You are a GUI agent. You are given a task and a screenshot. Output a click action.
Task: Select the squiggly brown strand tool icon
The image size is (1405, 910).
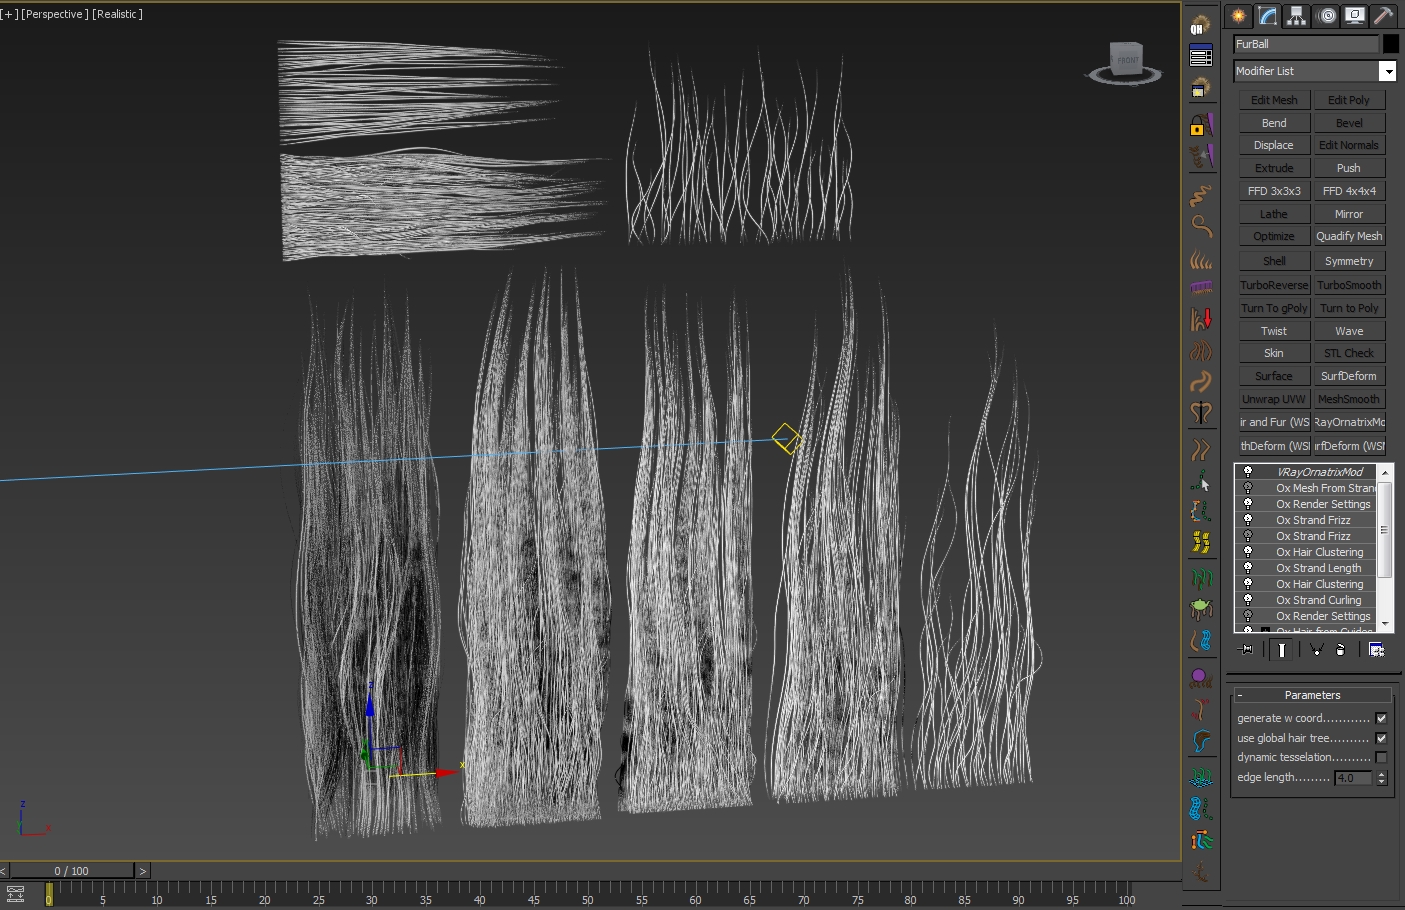(x=1201, y=195)
